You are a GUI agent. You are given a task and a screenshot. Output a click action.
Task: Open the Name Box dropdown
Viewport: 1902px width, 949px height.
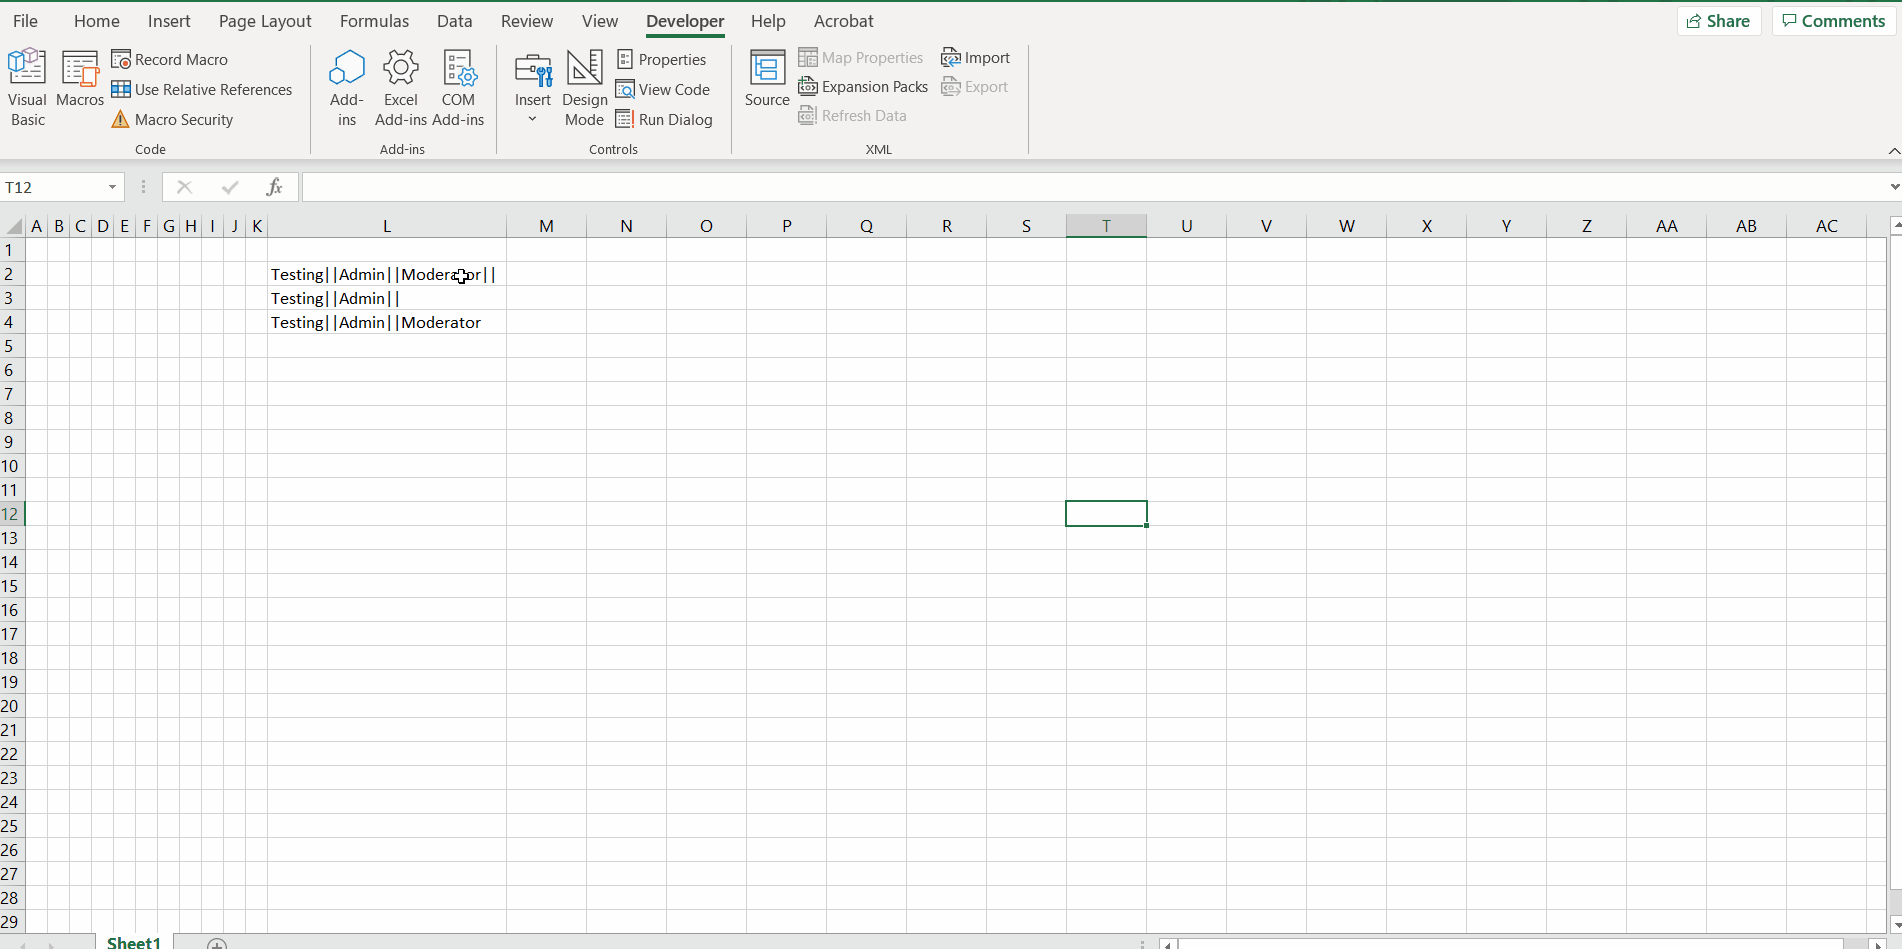pos(110,187)
